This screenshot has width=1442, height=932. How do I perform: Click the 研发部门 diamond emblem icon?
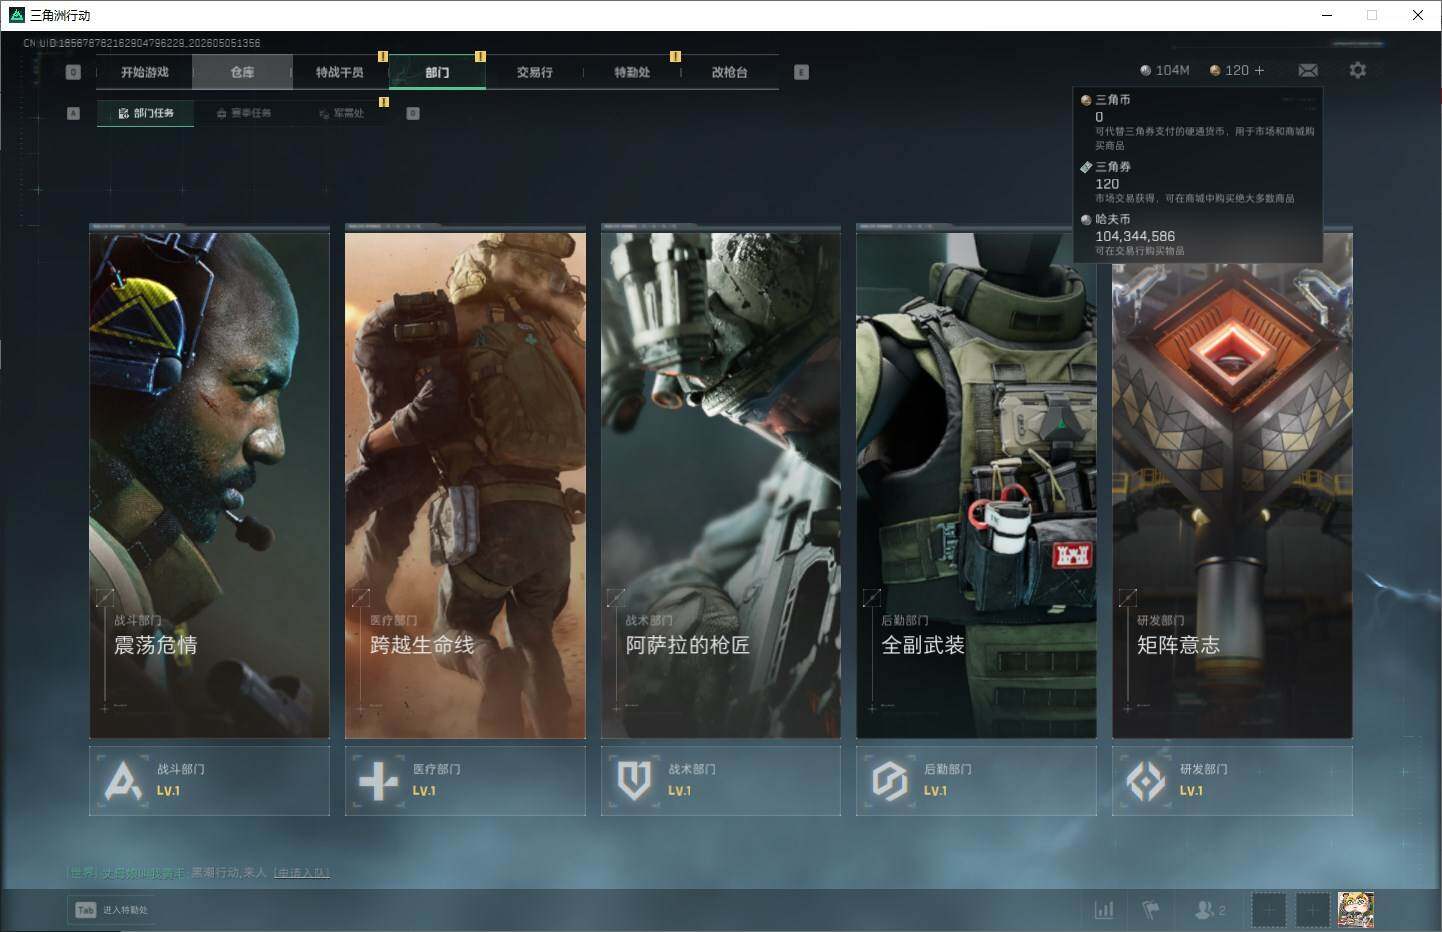(1145, 781)
